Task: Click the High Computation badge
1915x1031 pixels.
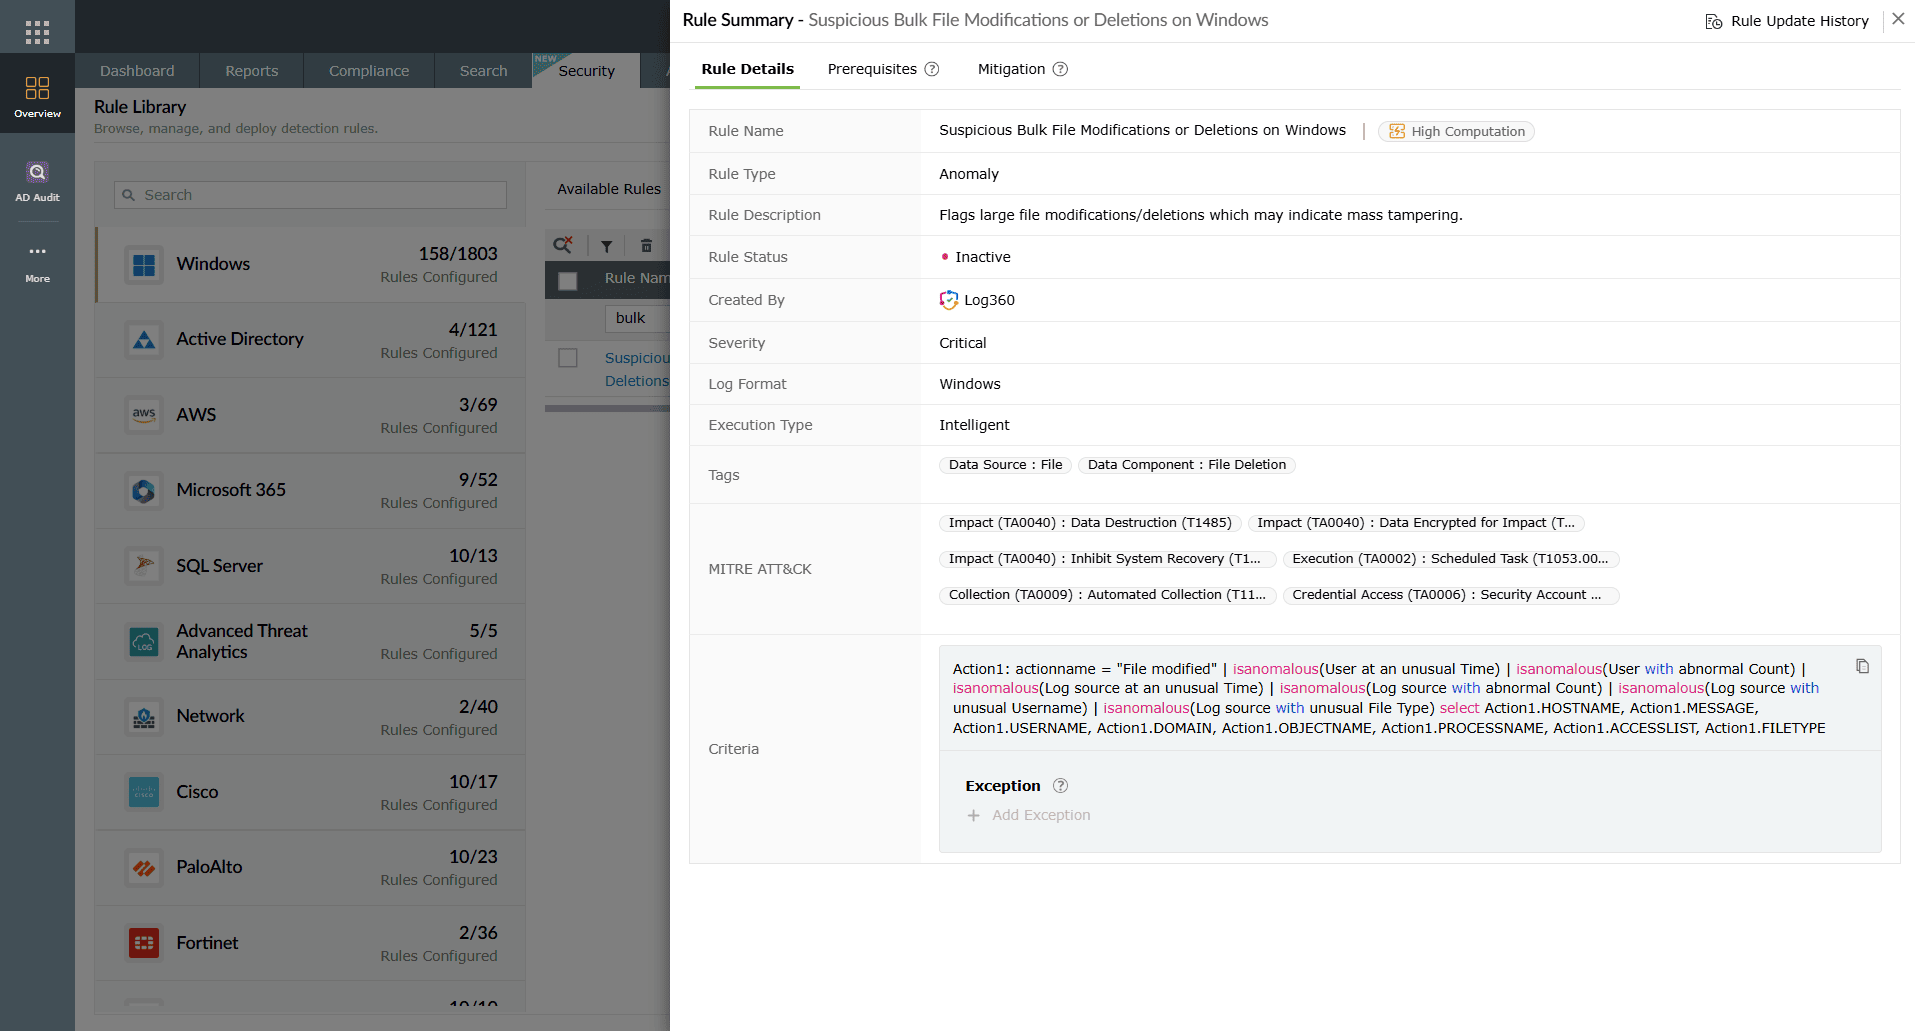Action: pos(1456,131)
